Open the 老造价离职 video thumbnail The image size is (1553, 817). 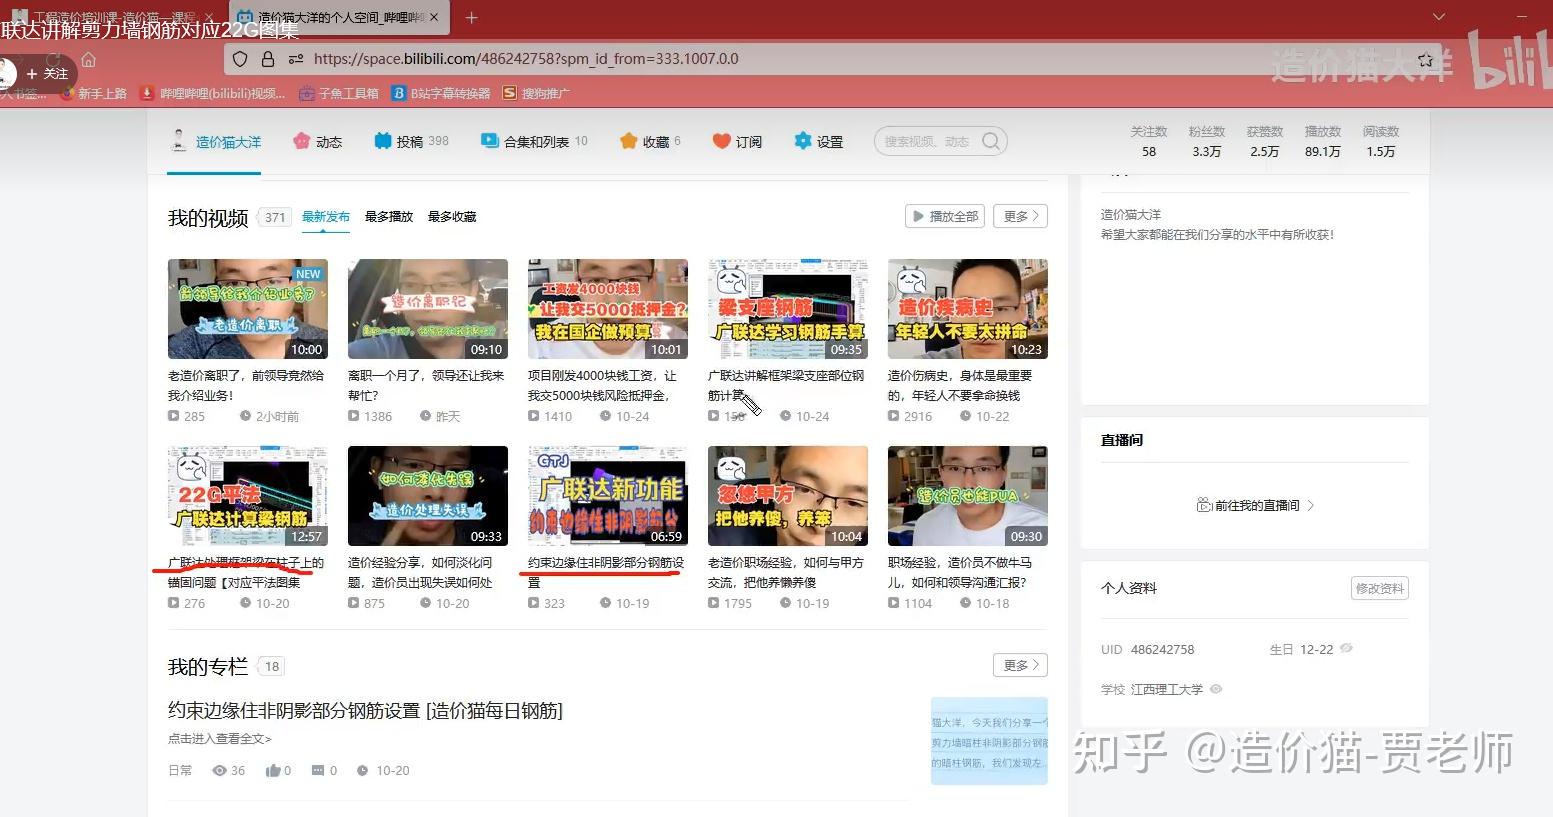[x=247, y=308]
